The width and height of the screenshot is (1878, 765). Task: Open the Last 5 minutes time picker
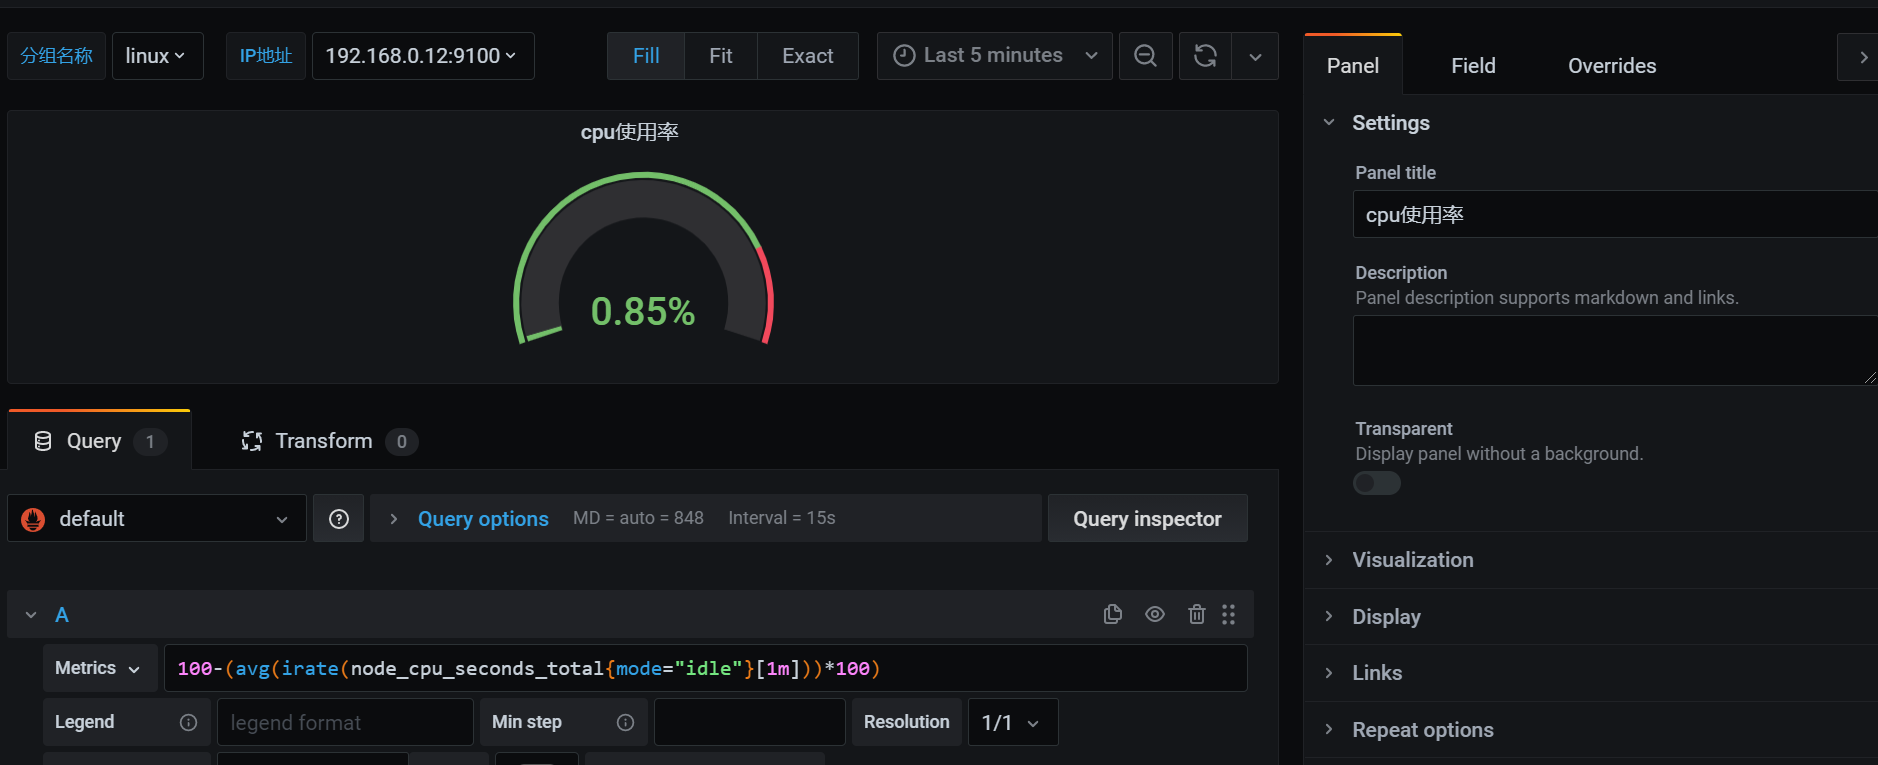click(995, 56)
